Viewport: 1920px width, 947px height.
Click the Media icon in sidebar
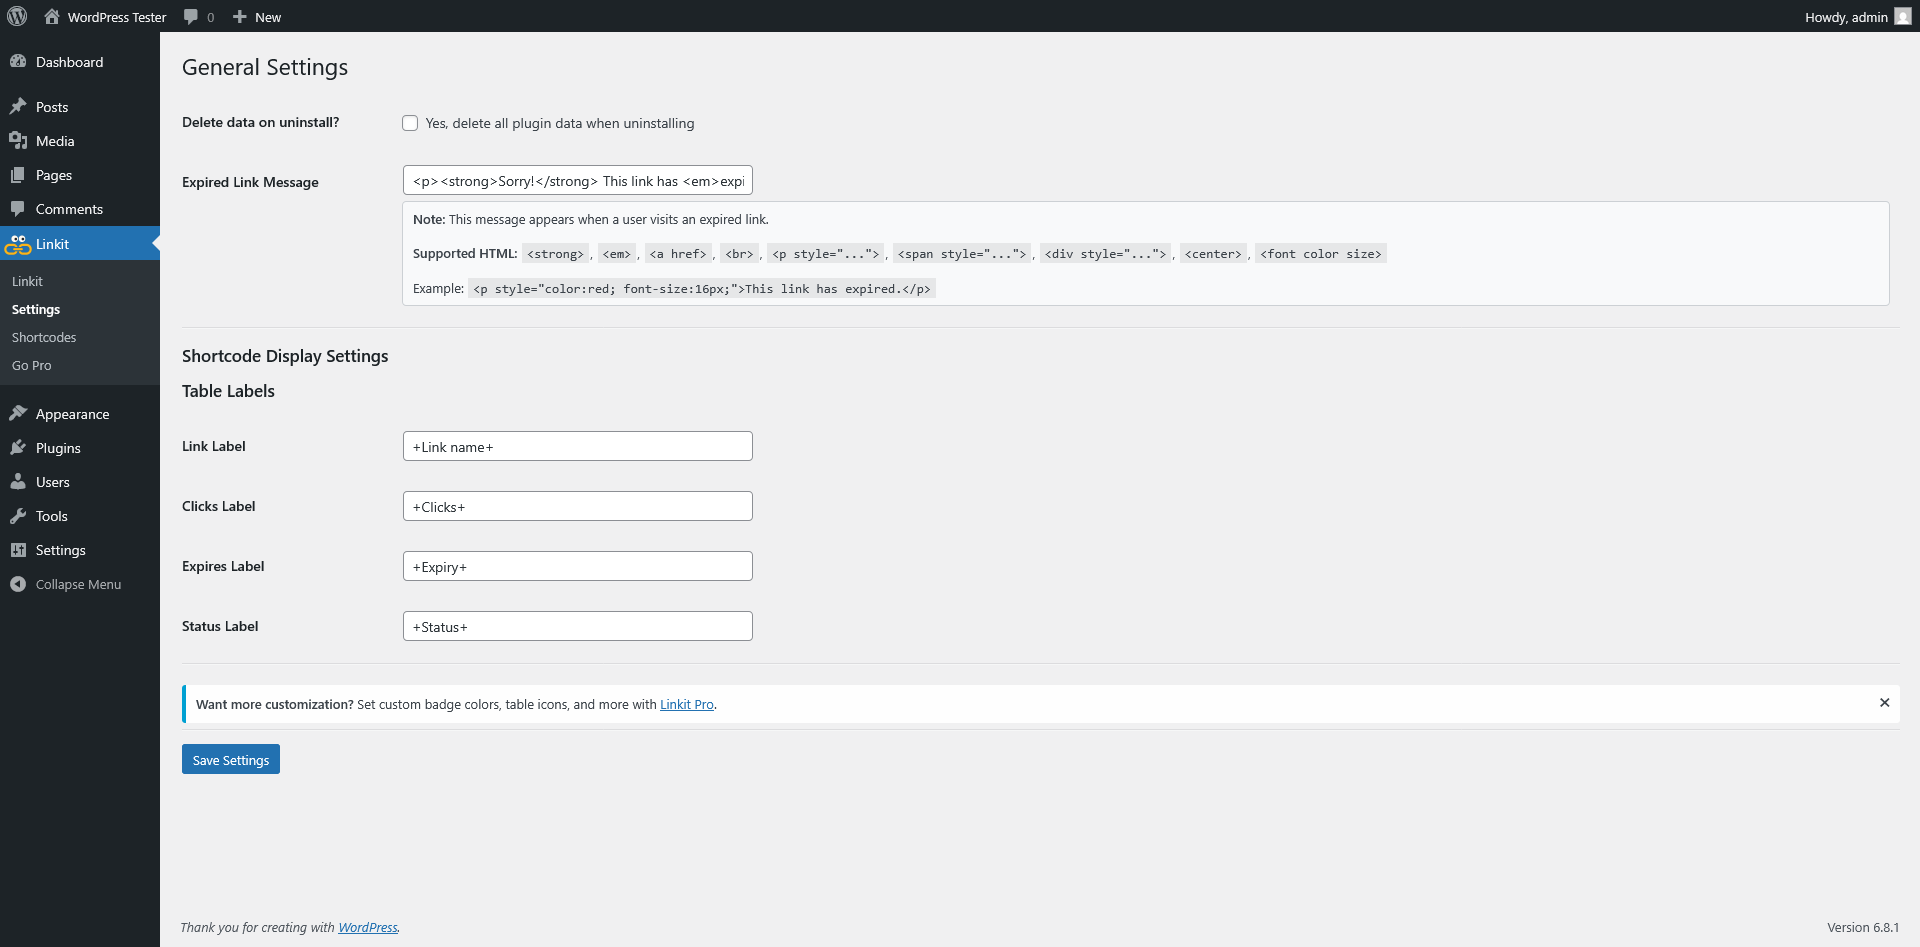(18, 141)
